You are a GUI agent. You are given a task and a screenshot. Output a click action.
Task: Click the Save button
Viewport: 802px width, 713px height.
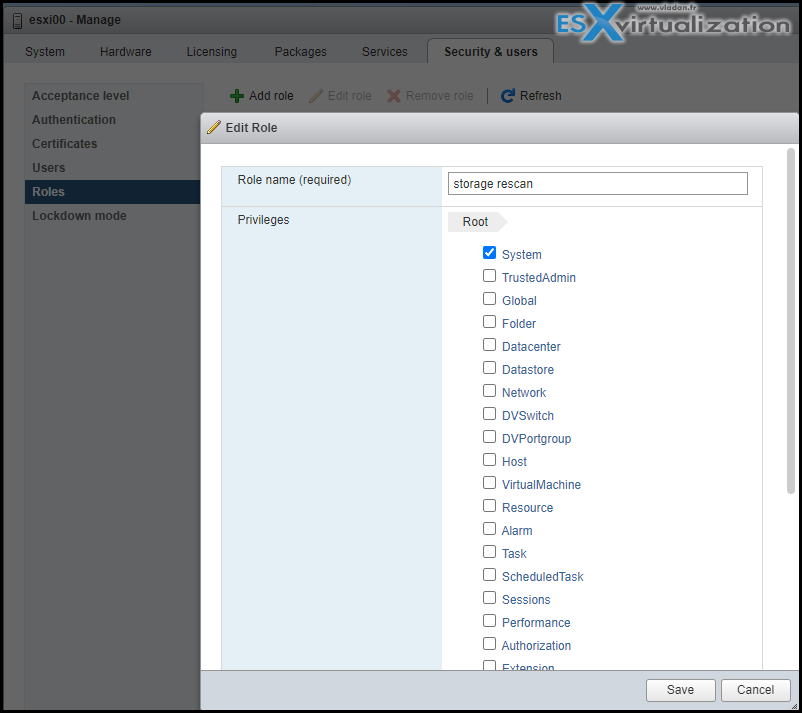(x=680, y=690)
